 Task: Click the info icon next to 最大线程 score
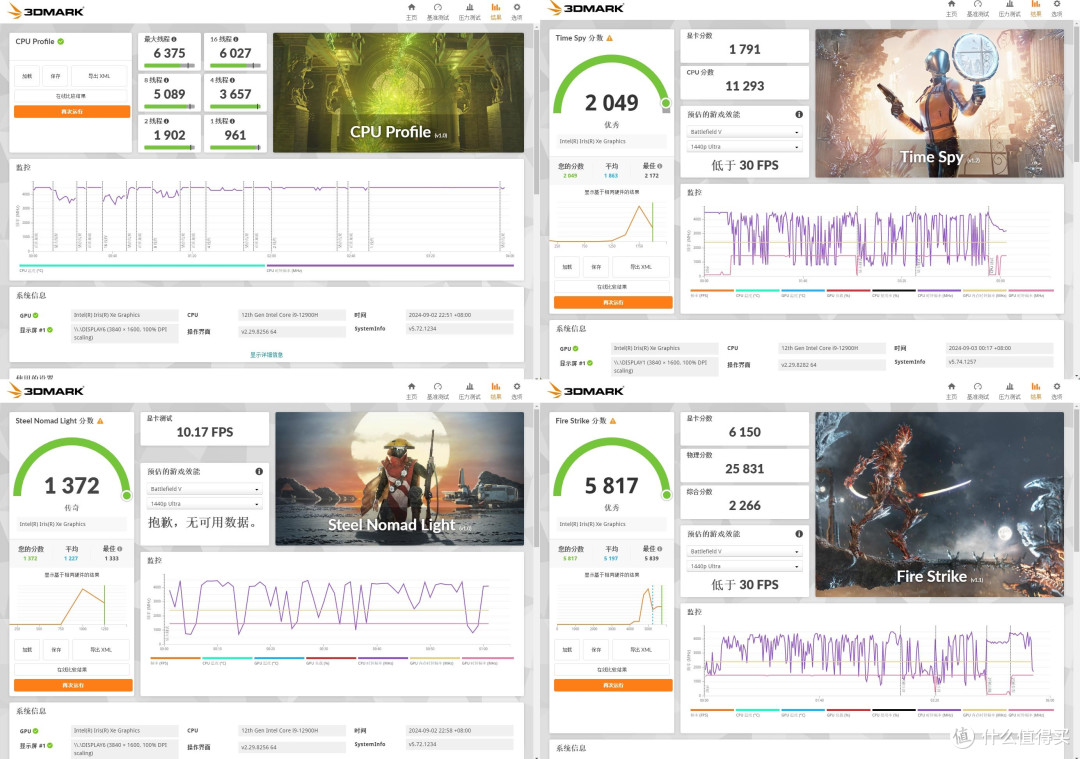[174, 39]
